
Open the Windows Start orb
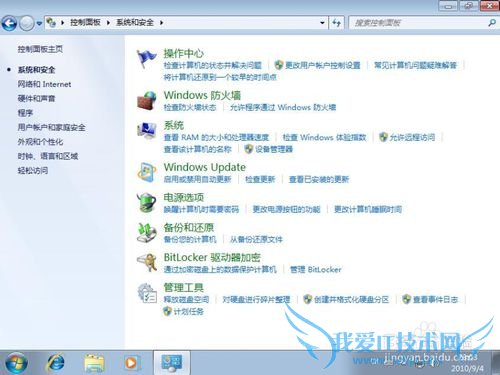point(16,363)
